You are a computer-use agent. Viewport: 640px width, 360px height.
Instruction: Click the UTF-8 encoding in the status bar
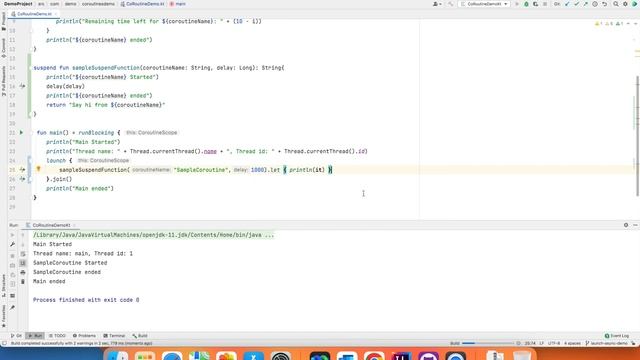click(554, 343)
